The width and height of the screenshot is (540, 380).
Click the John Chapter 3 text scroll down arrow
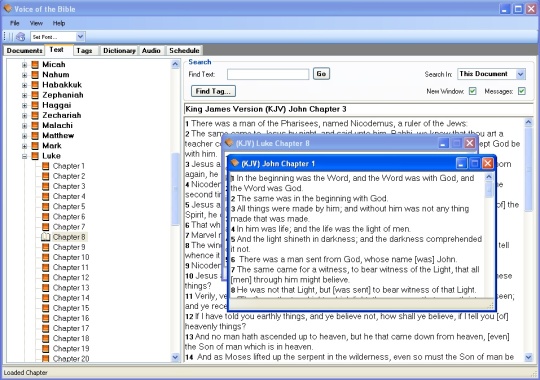coord(529,357)
